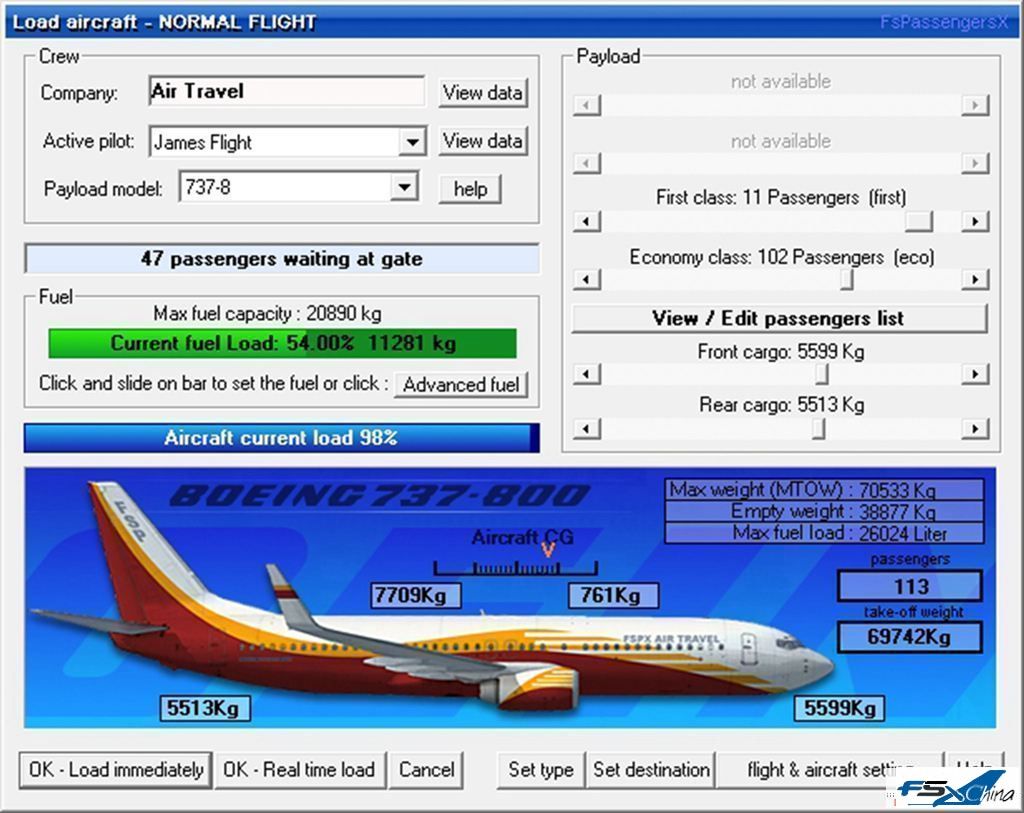View data for the Active pilot
This screenshot has width=1024, height=813.
[x=483, y=141]
